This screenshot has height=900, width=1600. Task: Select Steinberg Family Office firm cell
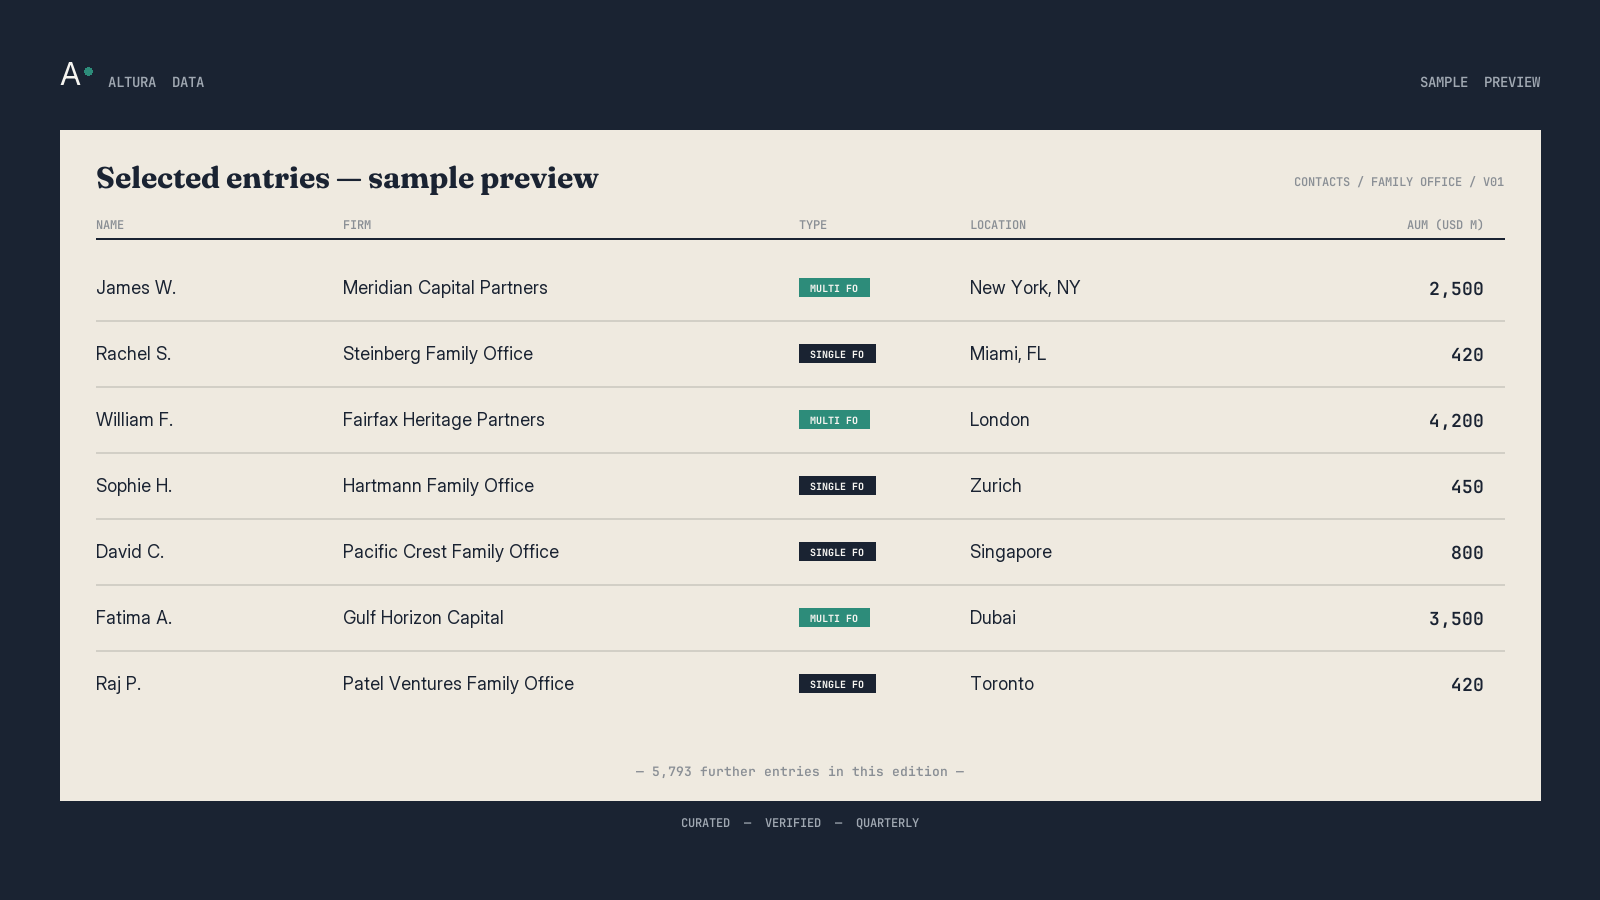click(438, 354)
